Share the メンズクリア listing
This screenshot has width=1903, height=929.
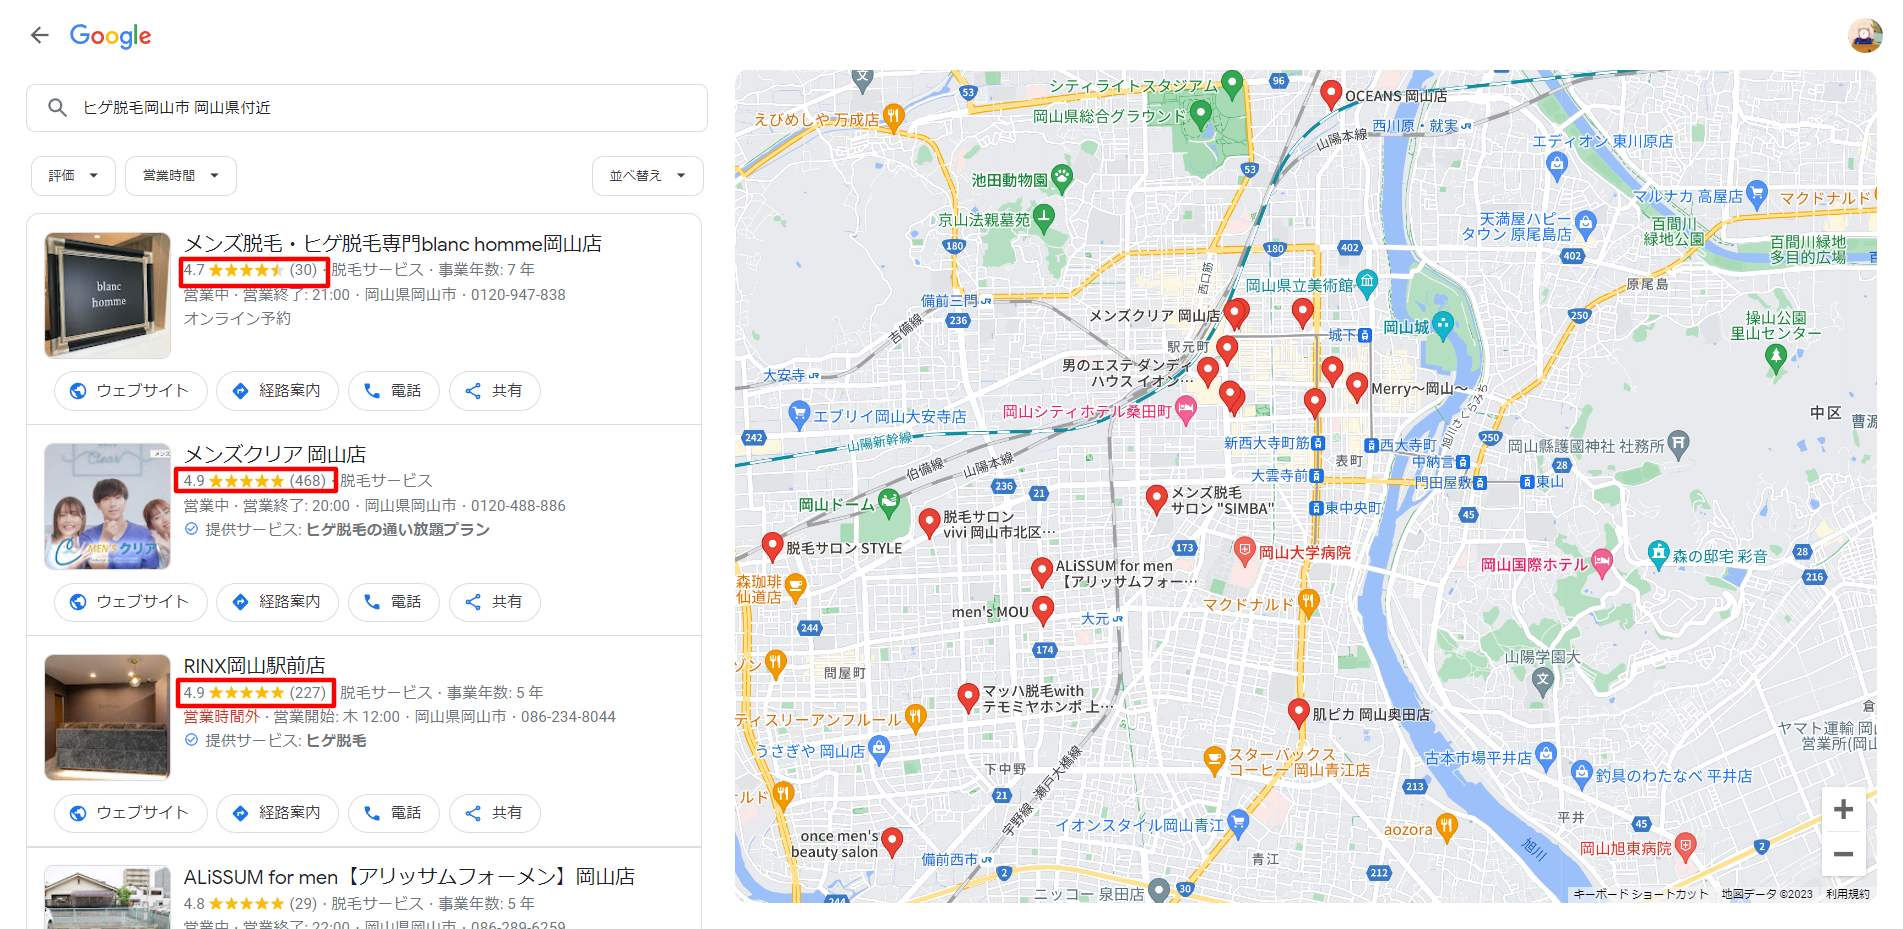pyautogui.click(x=495, y=602)
